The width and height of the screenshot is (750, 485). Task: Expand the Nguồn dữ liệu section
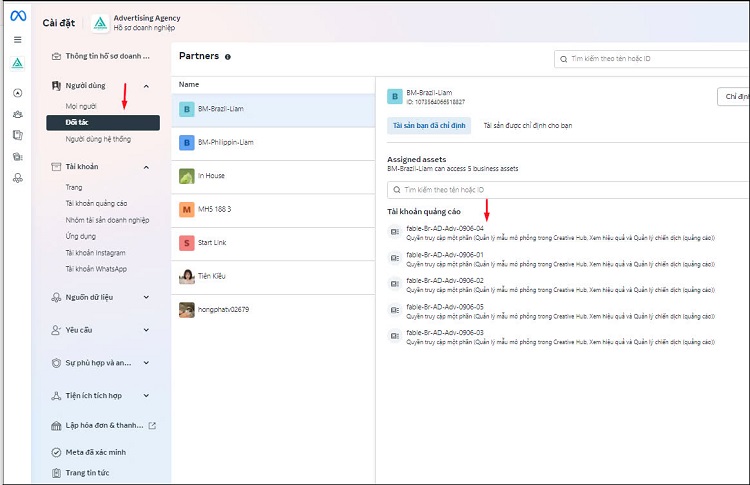coord(147,297)
